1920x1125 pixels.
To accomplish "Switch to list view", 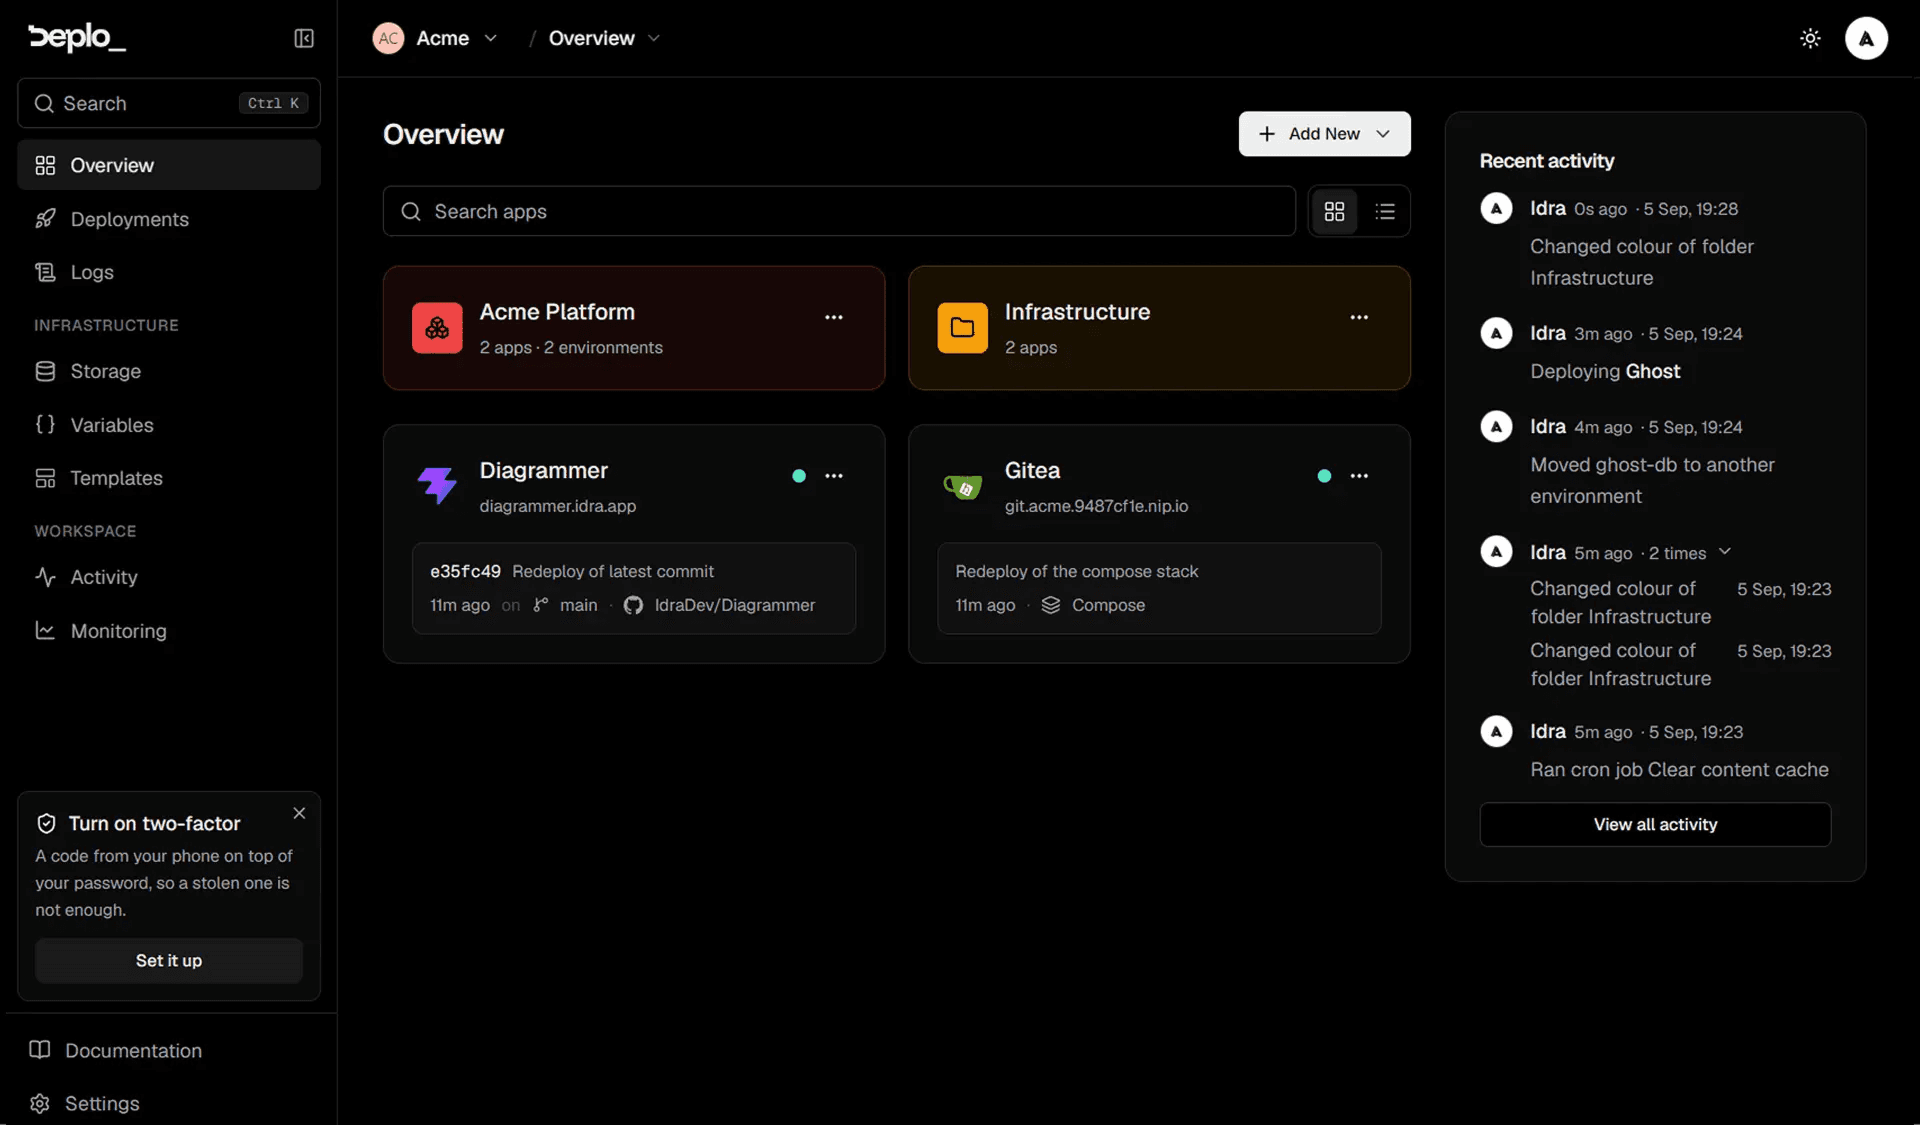I will click(x=1385, y=211).
